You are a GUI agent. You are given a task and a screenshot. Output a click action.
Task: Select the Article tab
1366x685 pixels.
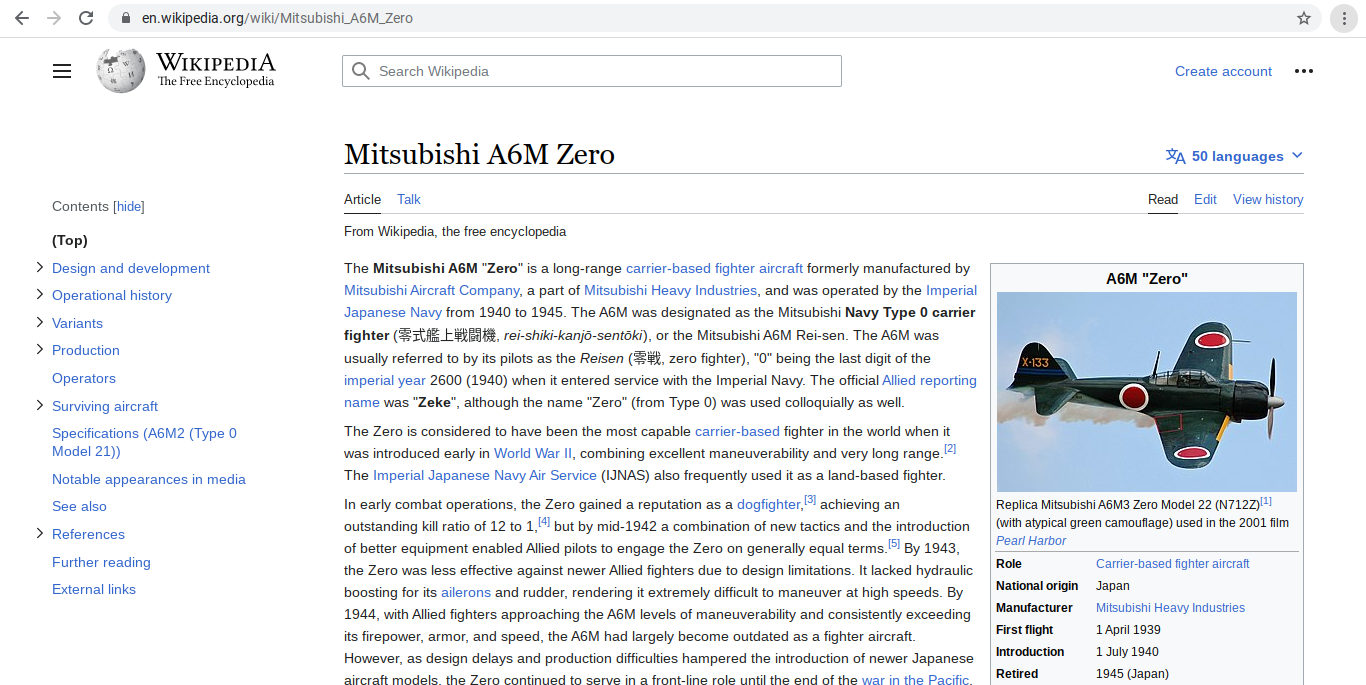362,199
